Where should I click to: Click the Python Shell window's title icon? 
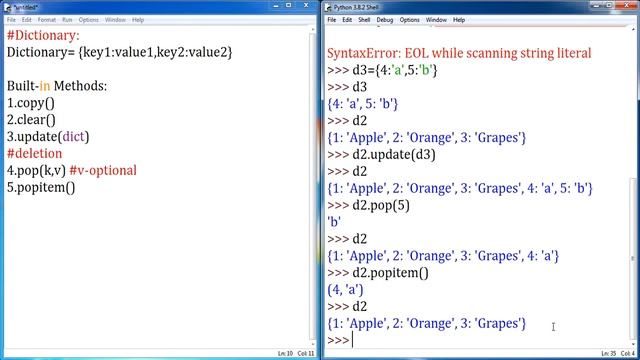(328, 7)
